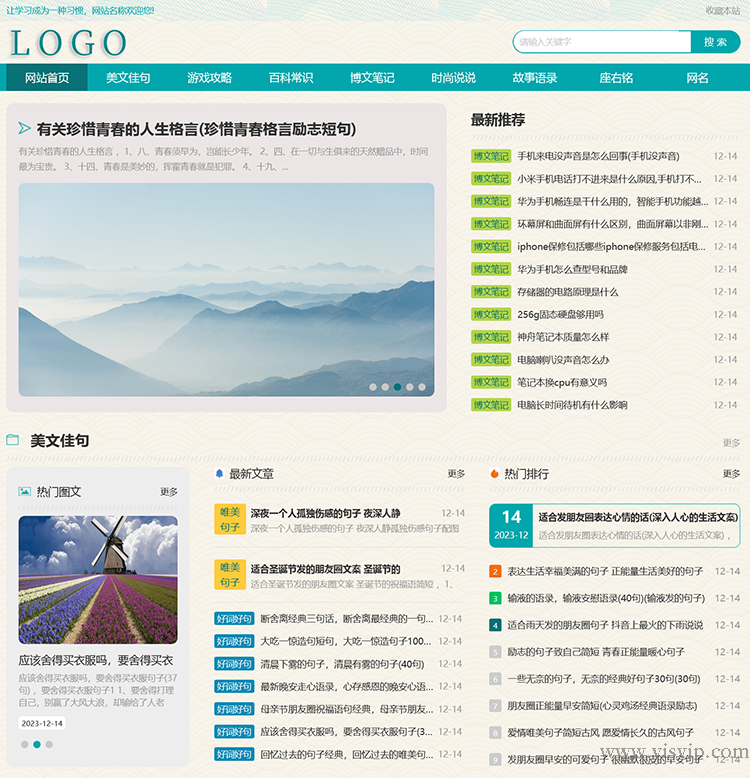This screenshot has width=750, height=778.
Task: Click the image icon beside 热门图文
Action: (x=24, y=492)
